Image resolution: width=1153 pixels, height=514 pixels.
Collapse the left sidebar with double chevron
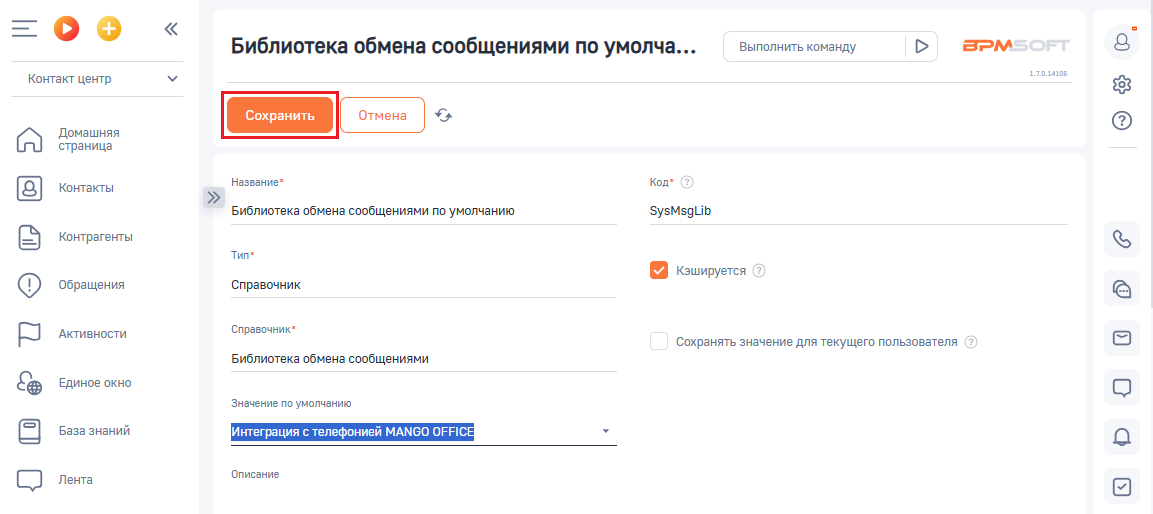[x=171, y=29]
